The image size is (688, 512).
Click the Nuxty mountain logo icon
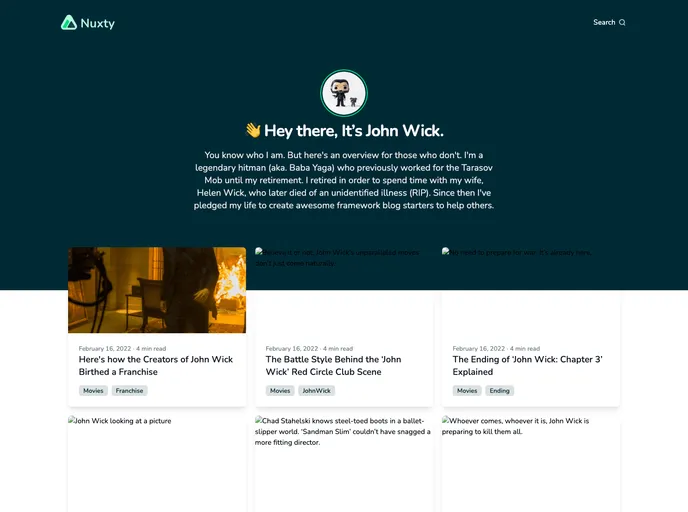[69, 22]
